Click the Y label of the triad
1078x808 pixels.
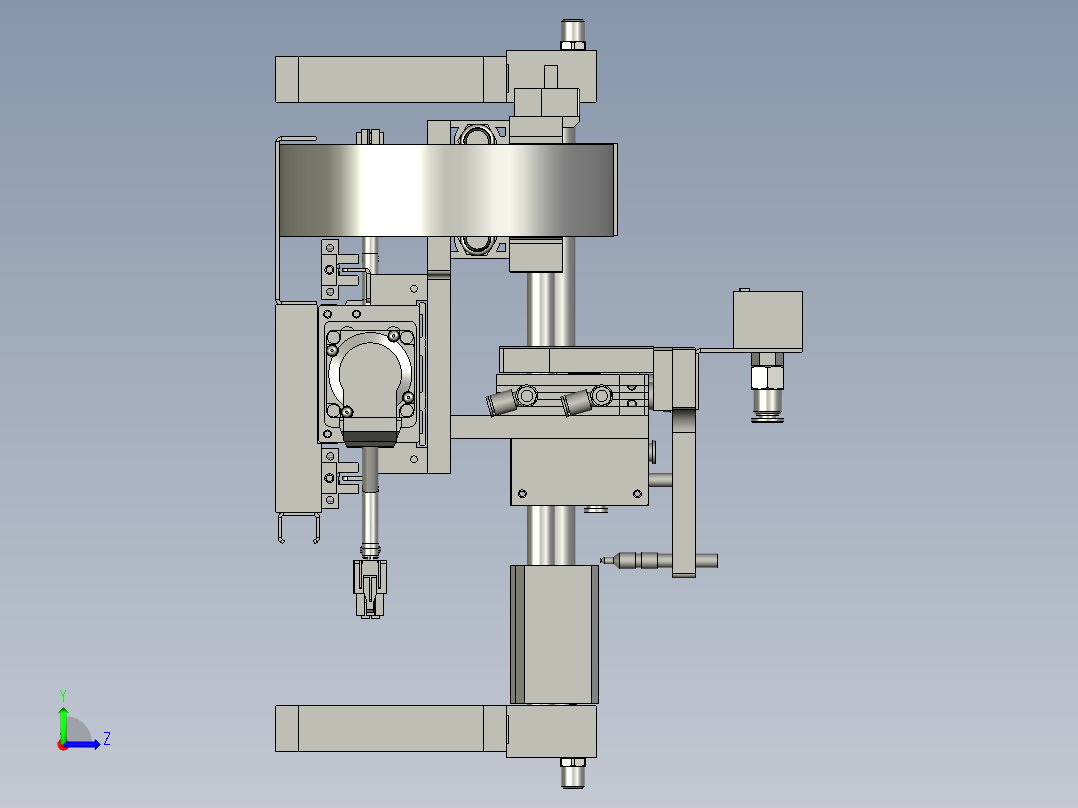[63, 695]
